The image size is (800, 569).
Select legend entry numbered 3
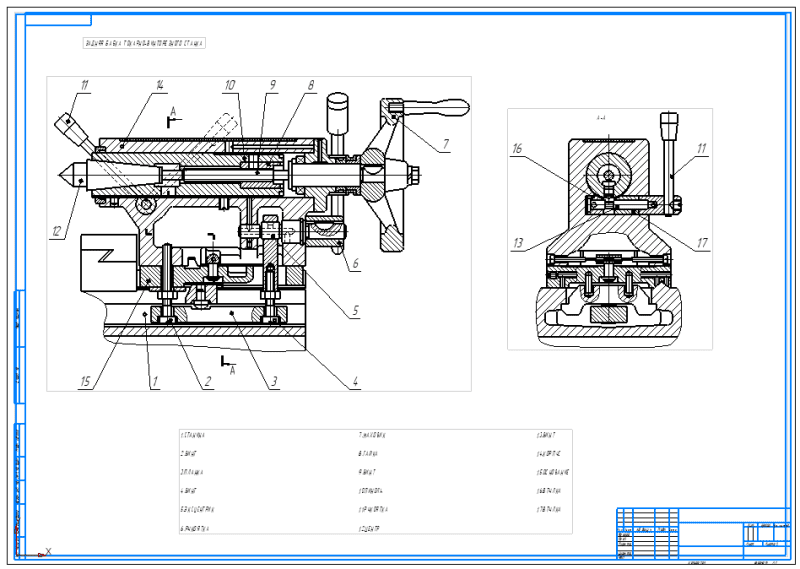(x=192, y=473)
